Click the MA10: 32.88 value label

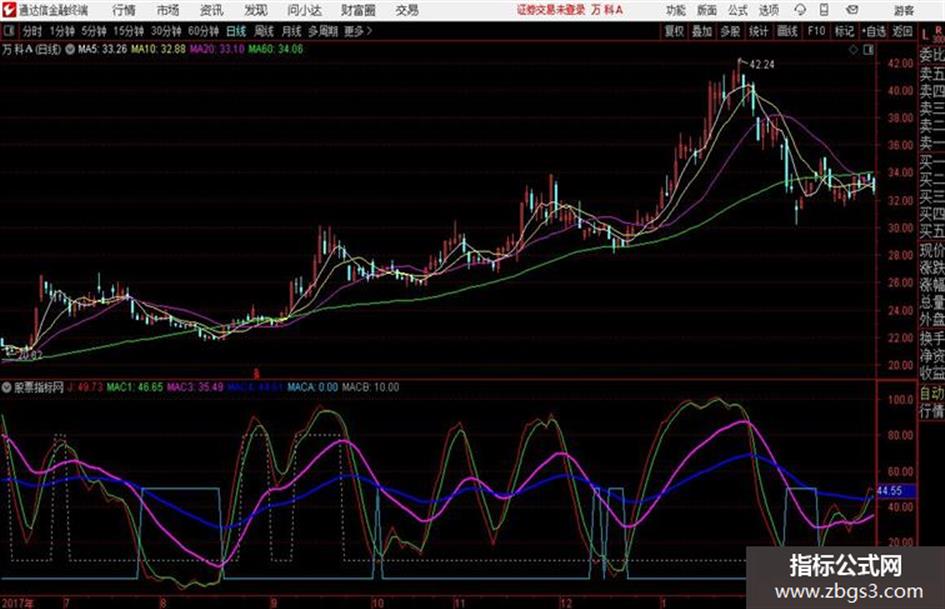[159, 49]
